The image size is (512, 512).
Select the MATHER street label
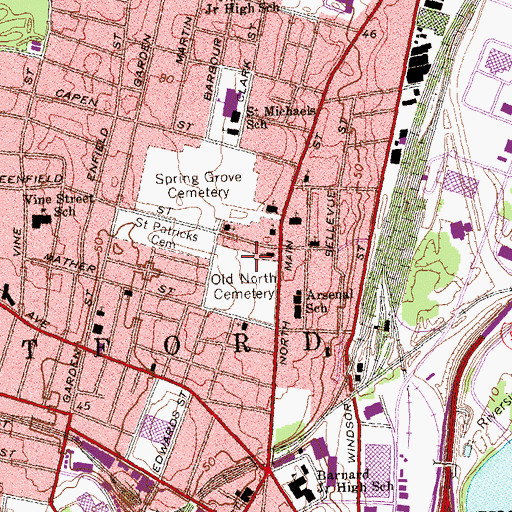pos(70,263)
